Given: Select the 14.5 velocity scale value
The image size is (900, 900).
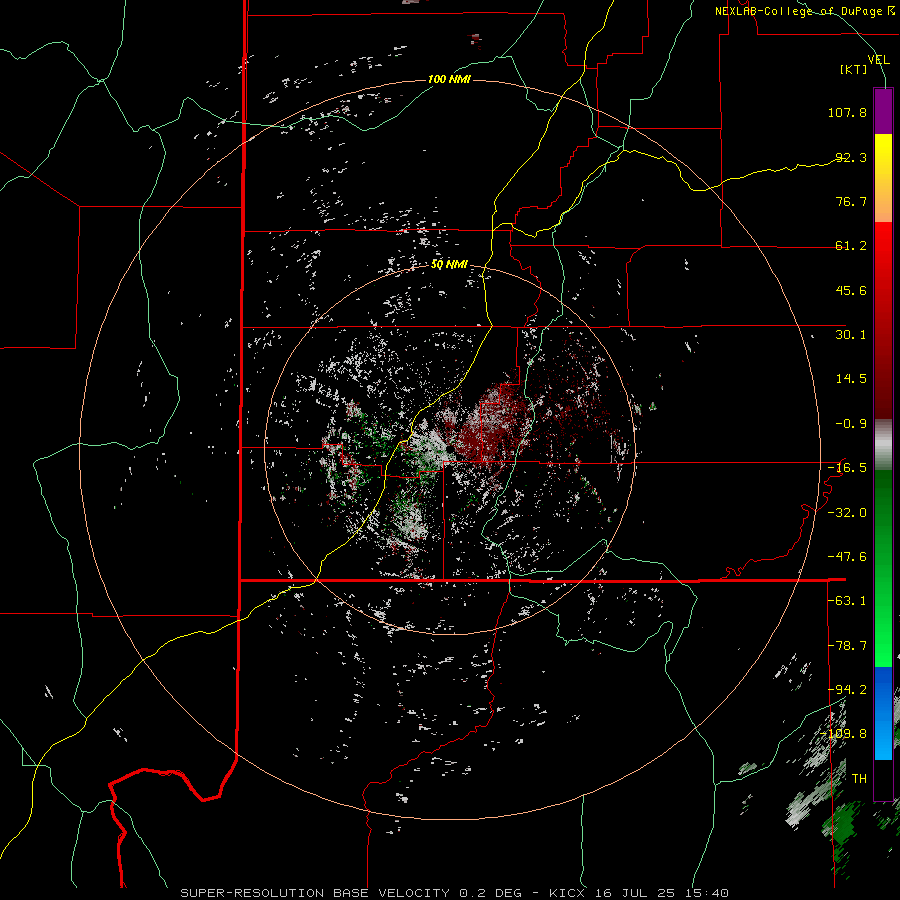Looking at the screenshot, I should point(851,379).
